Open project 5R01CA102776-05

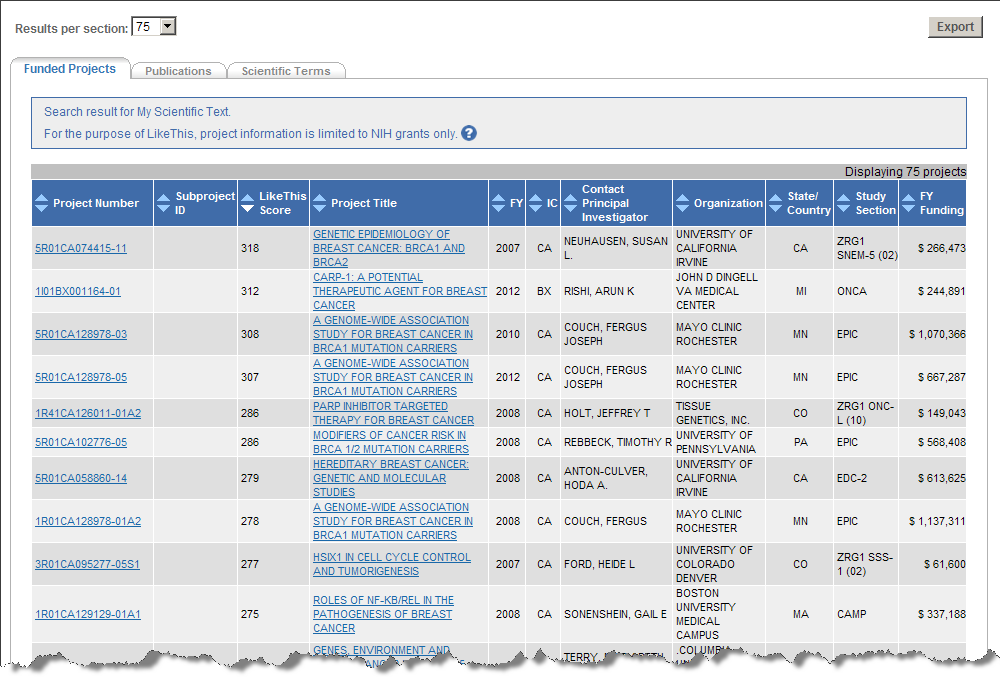[81, 442]
